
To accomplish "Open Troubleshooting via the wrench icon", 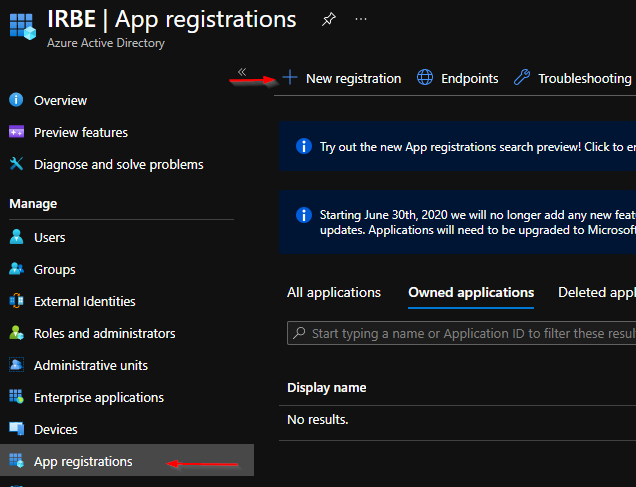I will pos(522,77).
